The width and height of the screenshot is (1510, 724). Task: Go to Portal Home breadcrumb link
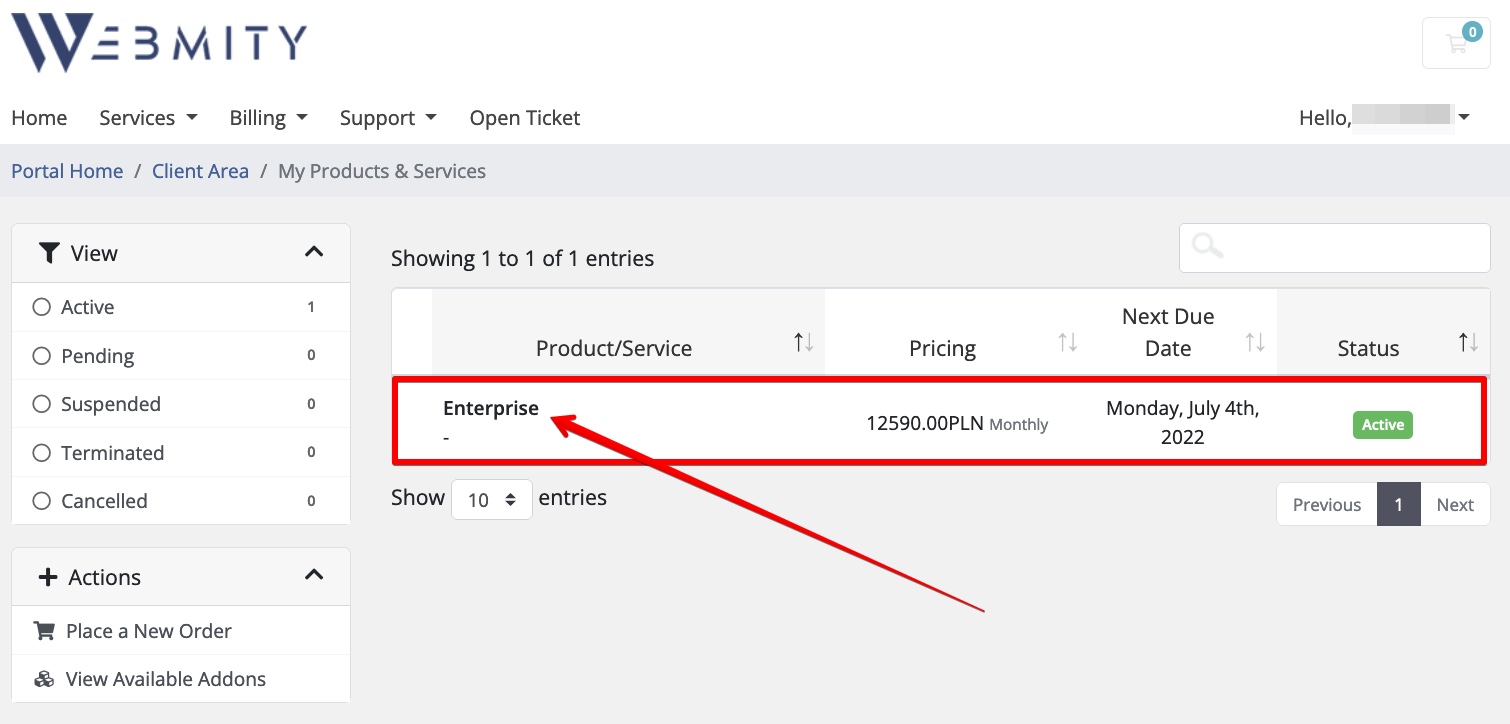tap(67, 171)
